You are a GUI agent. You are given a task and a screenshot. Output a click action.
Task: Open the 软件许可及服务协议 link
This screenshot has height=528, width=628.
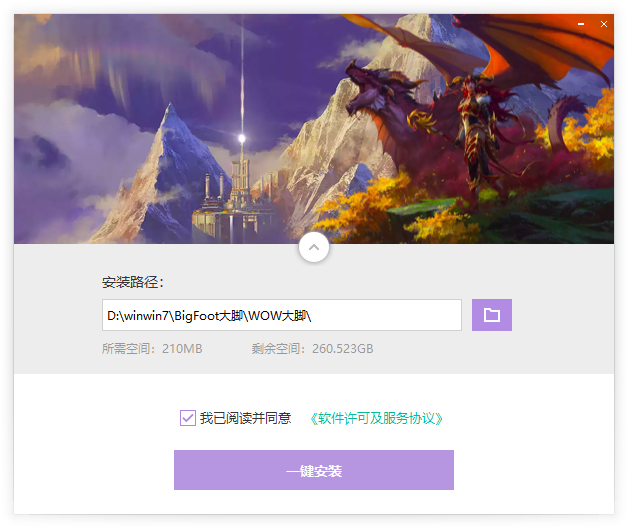(376, 418)
